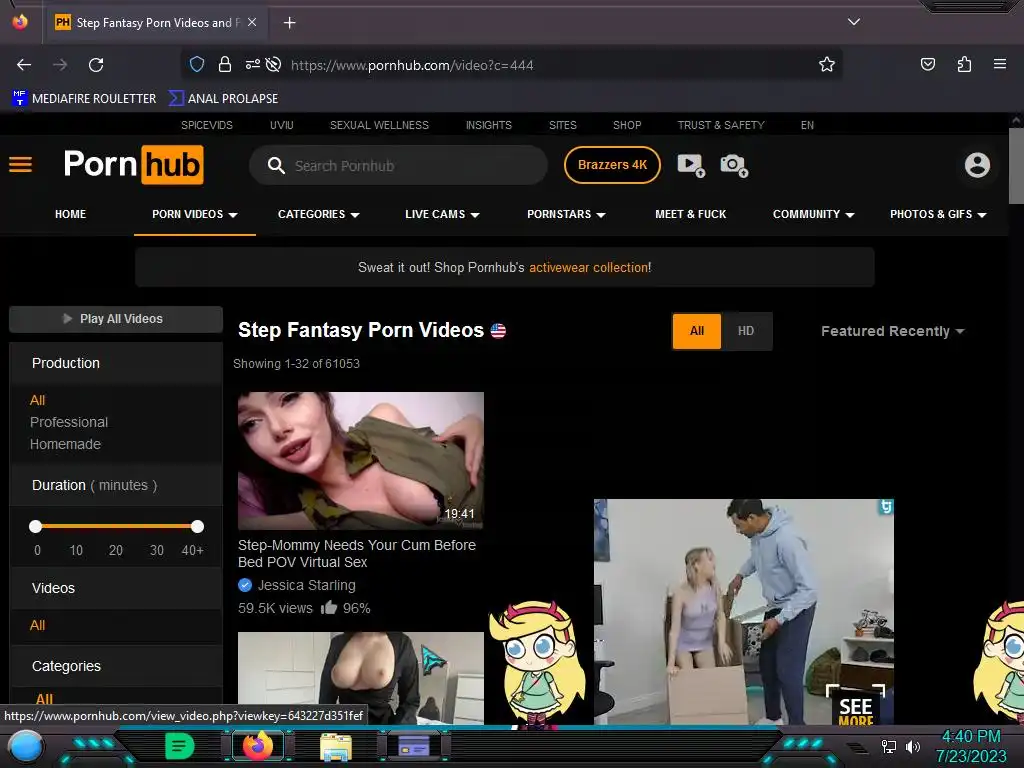Open the user account profile icon

pos(977,165)
